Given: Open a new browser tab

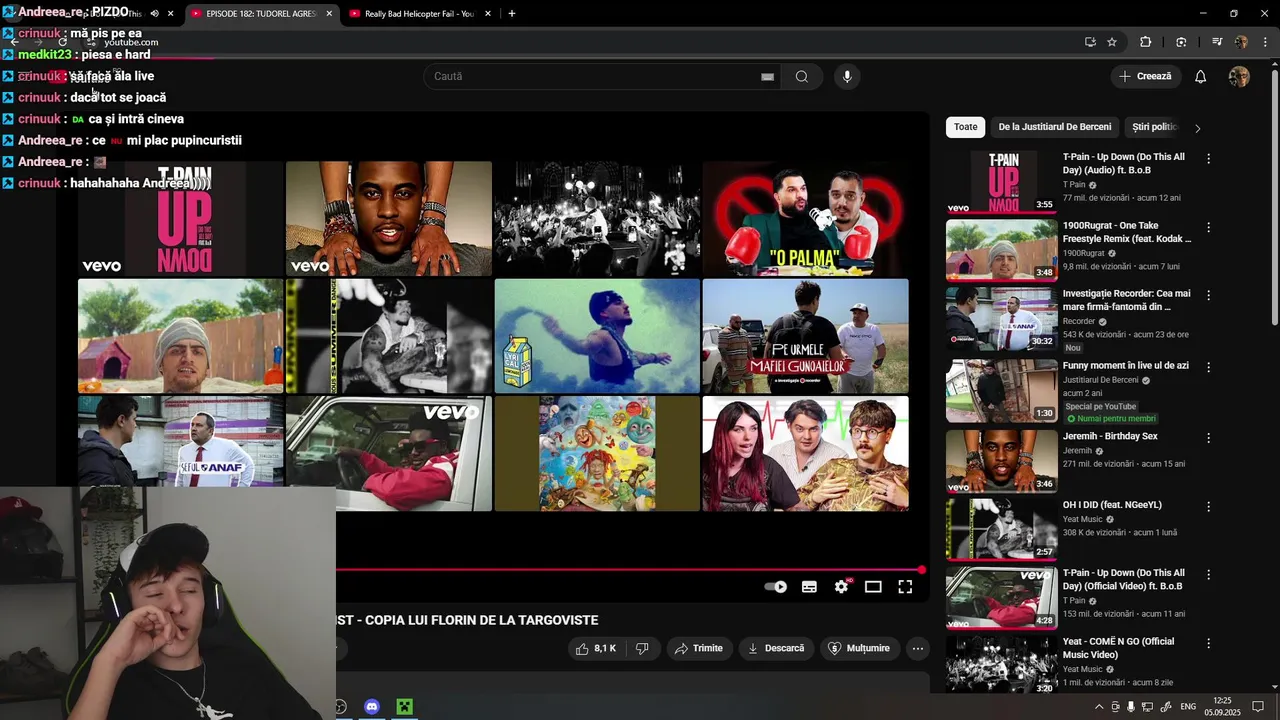Looking at the screenshot, I should [512, 14].
